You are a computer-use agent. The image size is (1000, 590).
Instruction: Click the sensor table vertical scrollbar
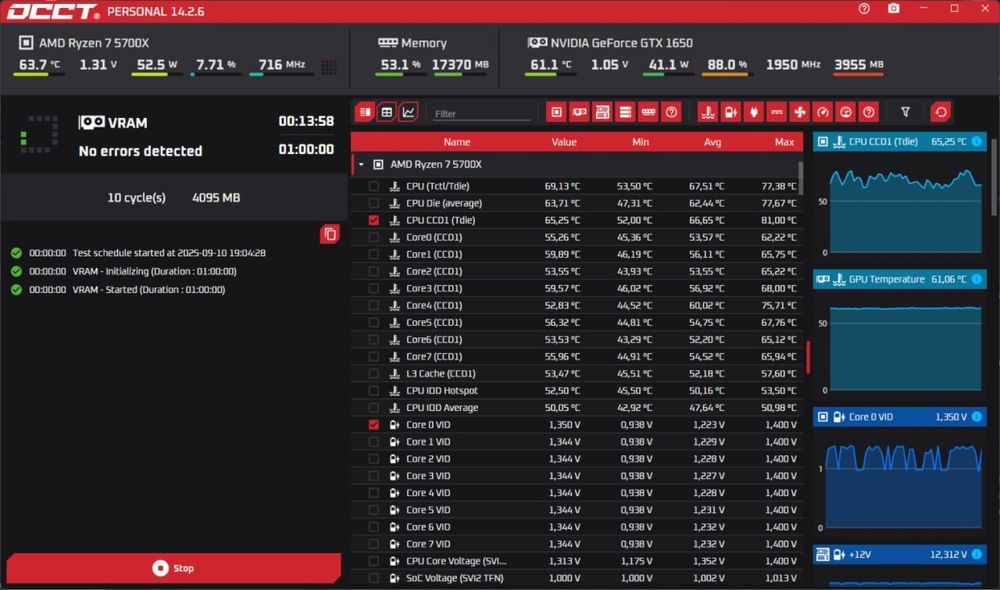801,179
